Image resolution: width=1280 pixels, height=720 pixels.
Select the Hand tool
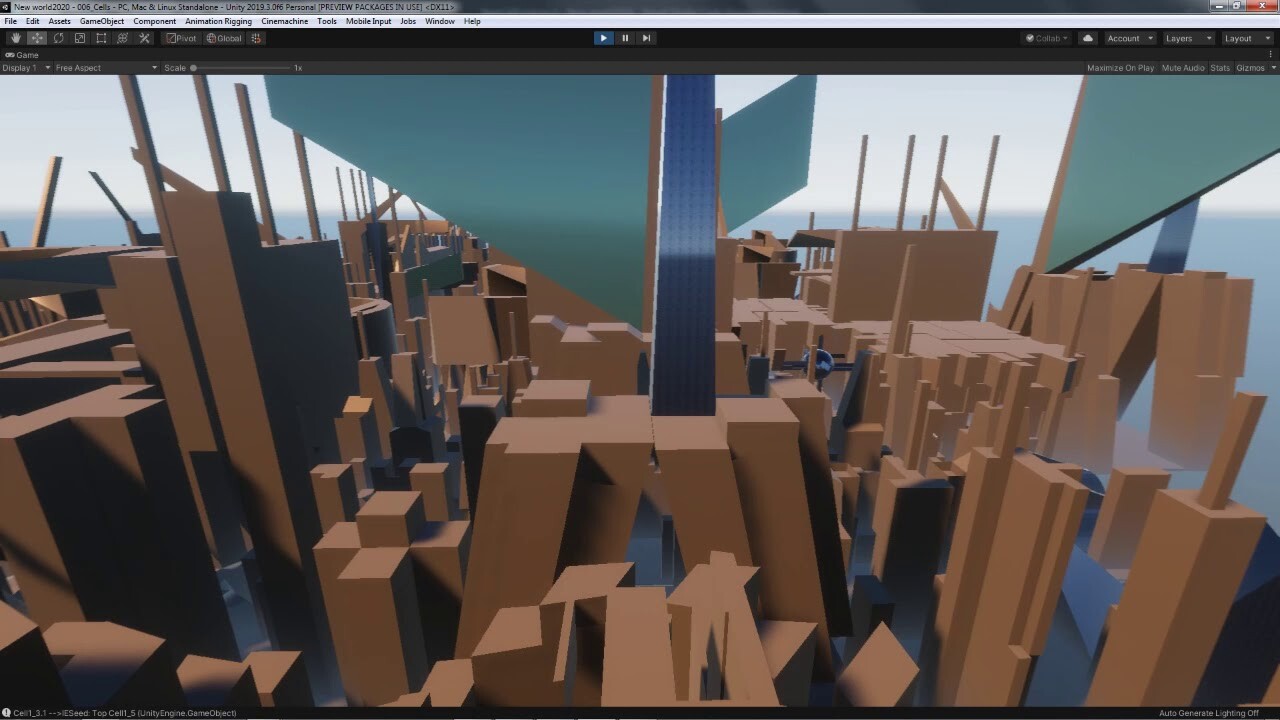click(x=15, y=38)
